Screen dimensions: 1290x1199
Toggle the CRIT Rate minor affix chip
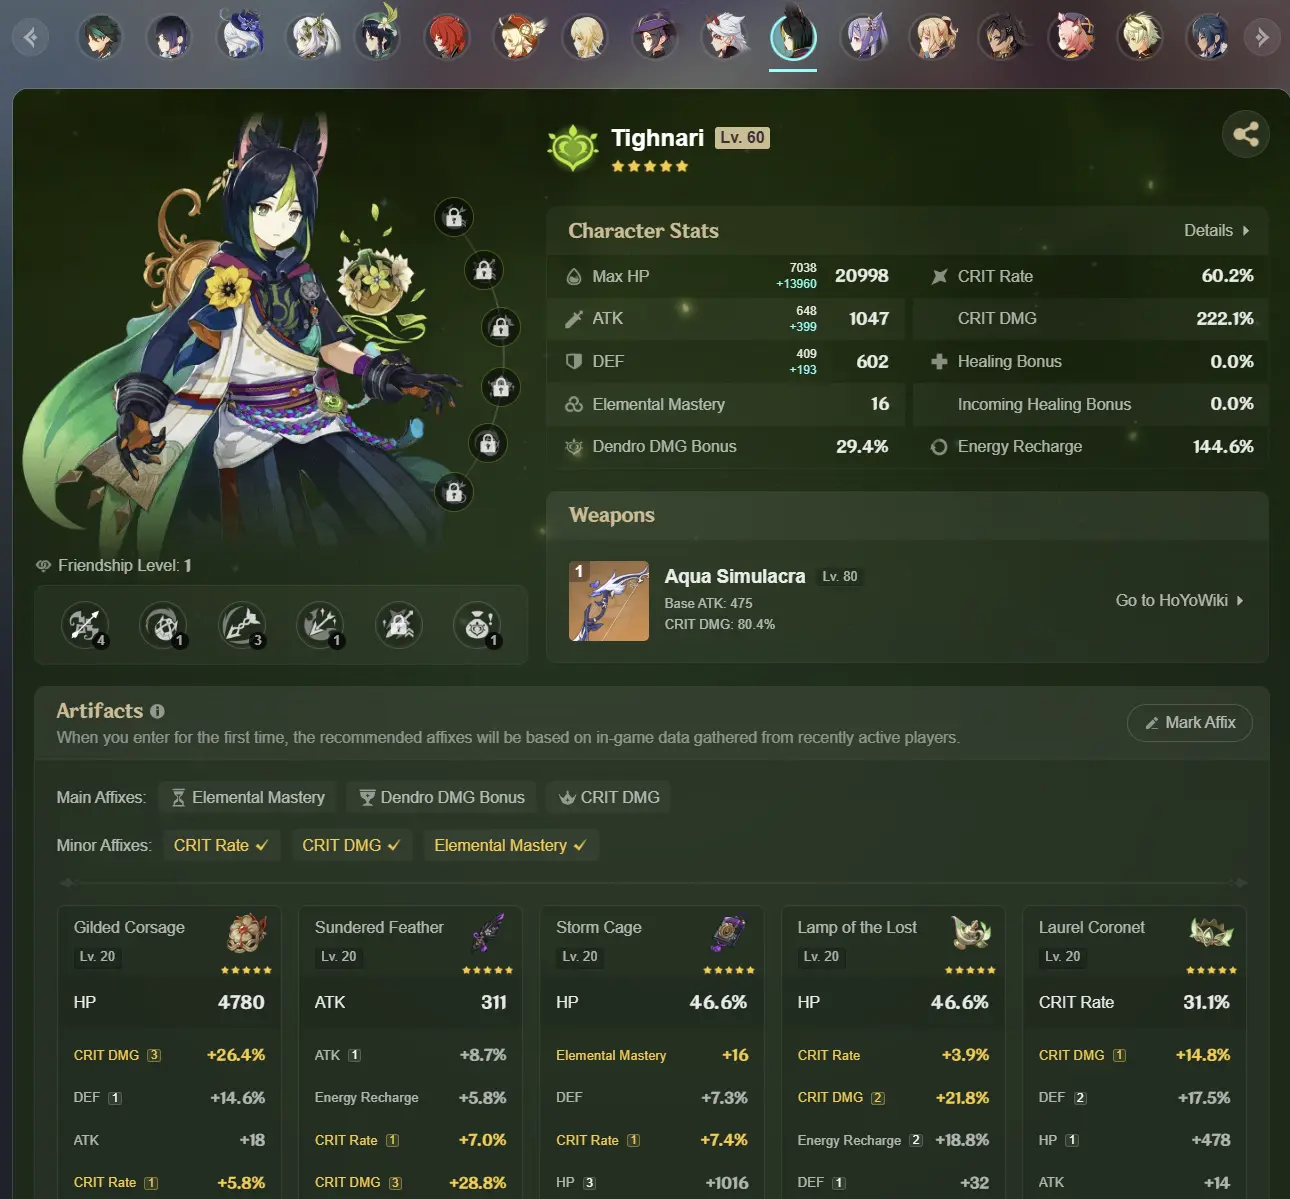[220, 845]
